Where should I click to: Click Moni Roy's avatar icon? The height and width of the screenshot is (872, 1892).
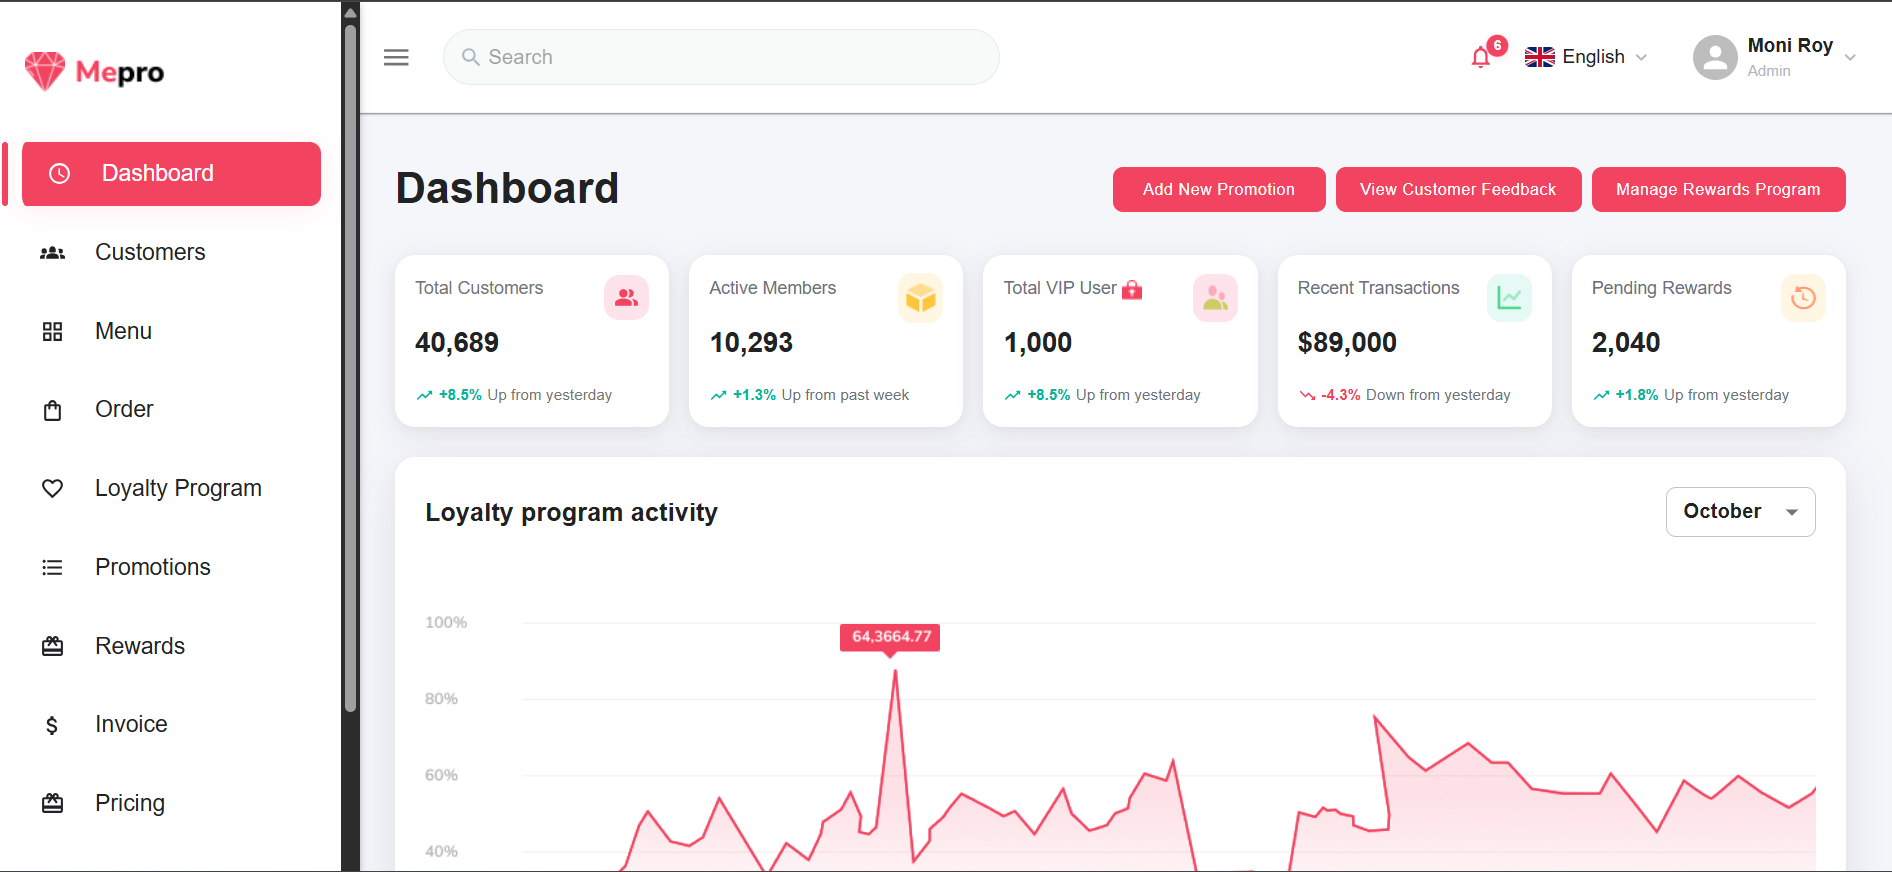coord(1715,58)
